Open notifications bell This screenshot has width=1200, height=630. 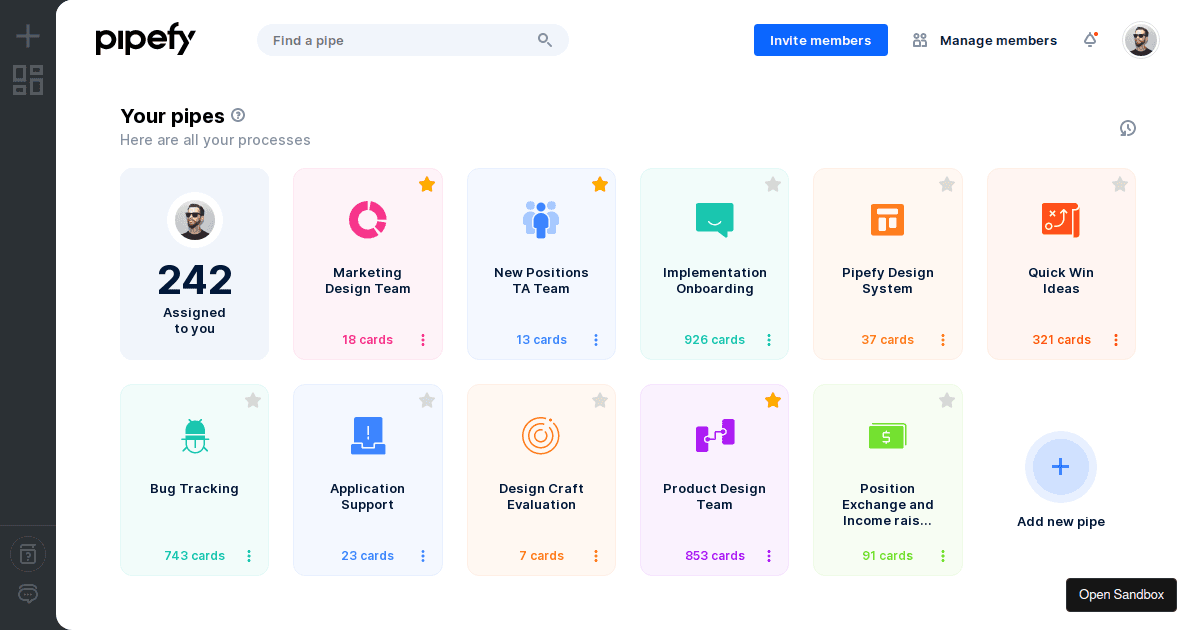(1090, 39)
